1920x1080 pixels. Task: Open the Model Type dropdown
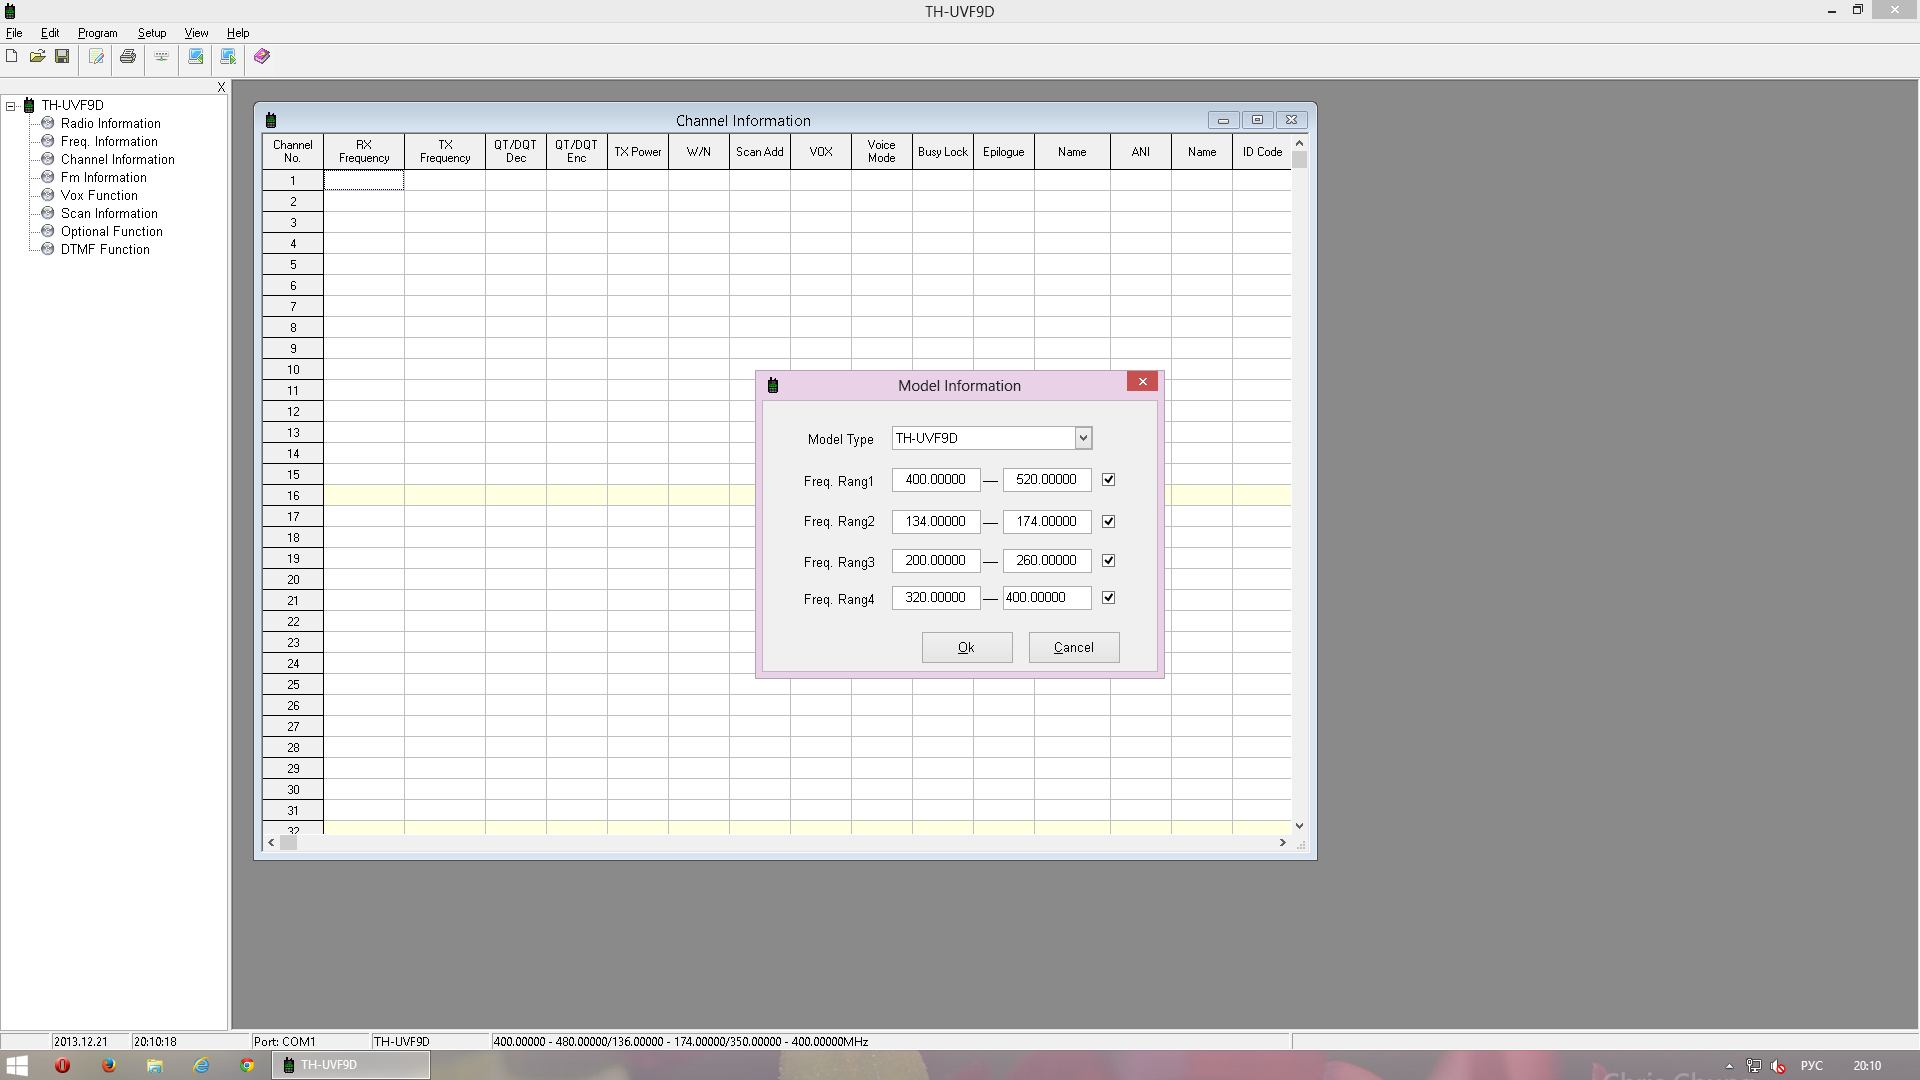tap(1083, 438)
